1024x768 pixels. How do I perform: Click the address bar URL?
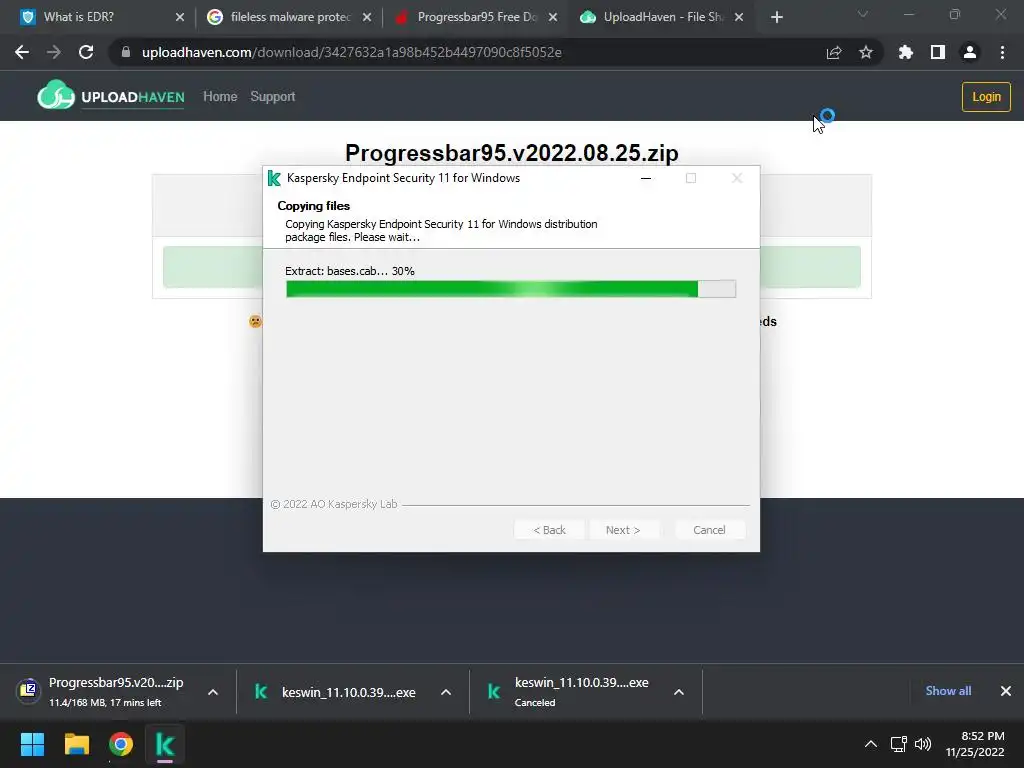(x=352, y=52)
